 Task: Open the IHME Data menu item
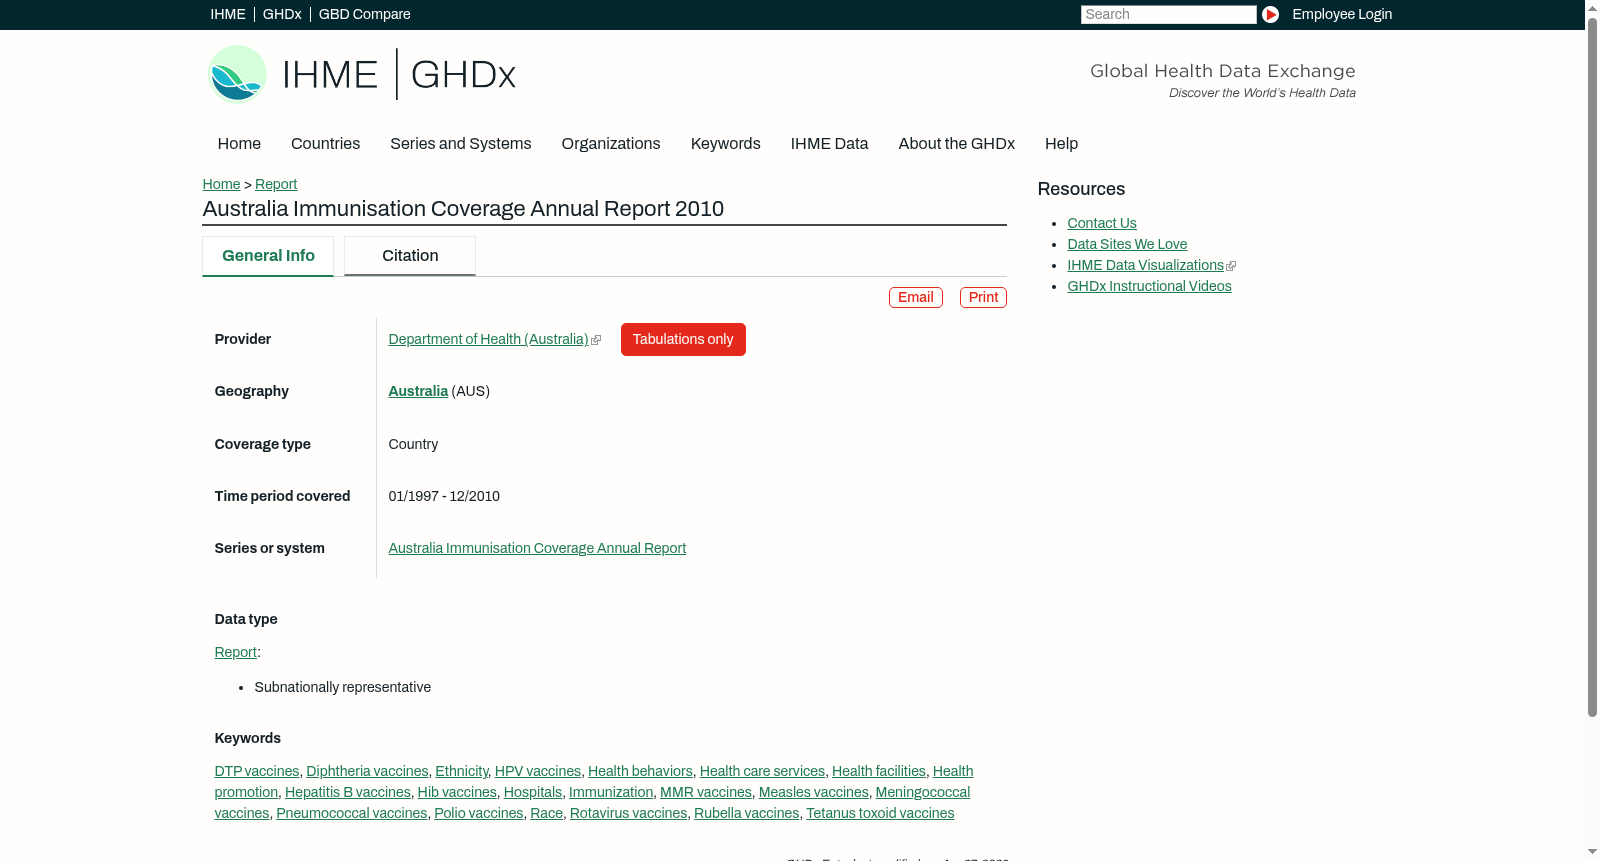(x=830, y=144)
